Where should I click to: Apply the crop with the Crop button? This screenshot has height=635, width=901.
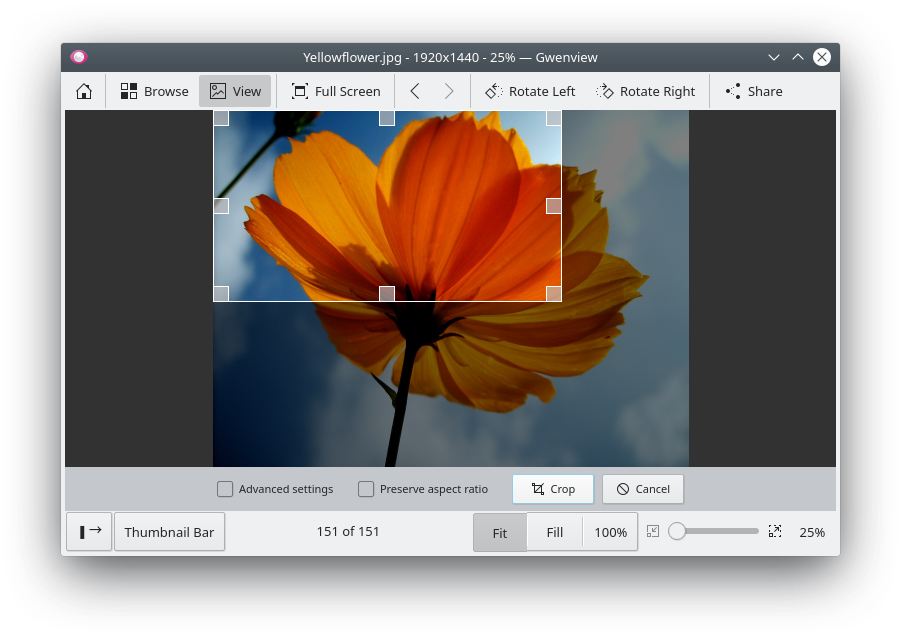pyautogui.click(x=553, y=489)
